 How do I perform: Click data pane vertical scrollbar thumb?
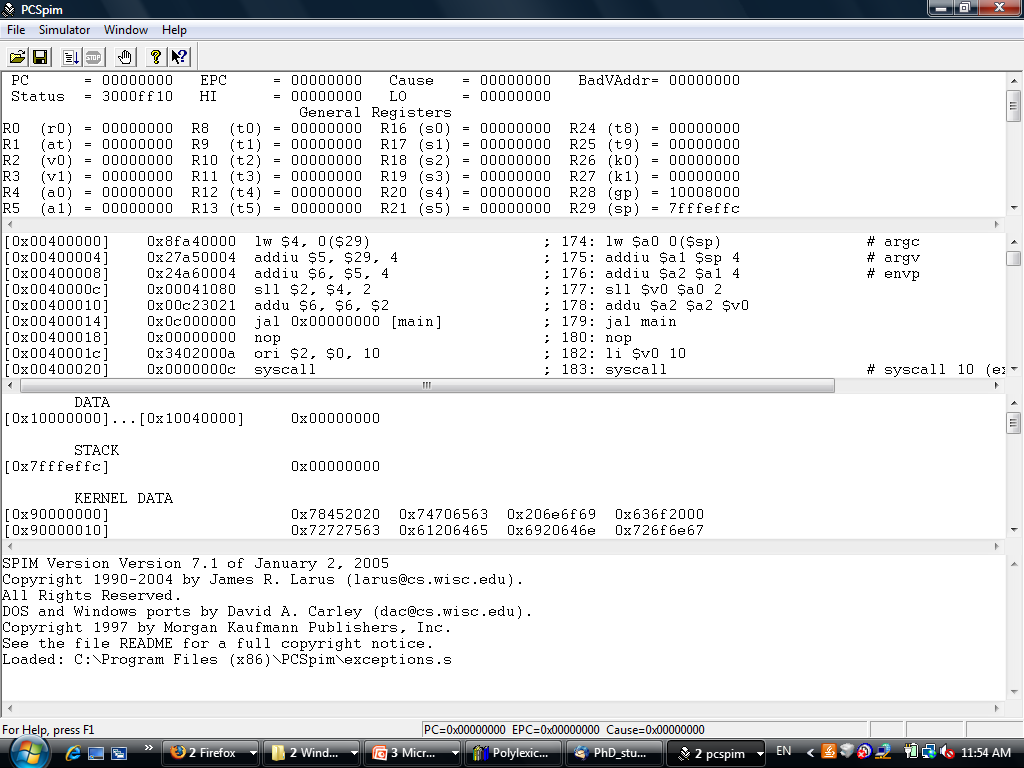click(x=1014, y=423)
